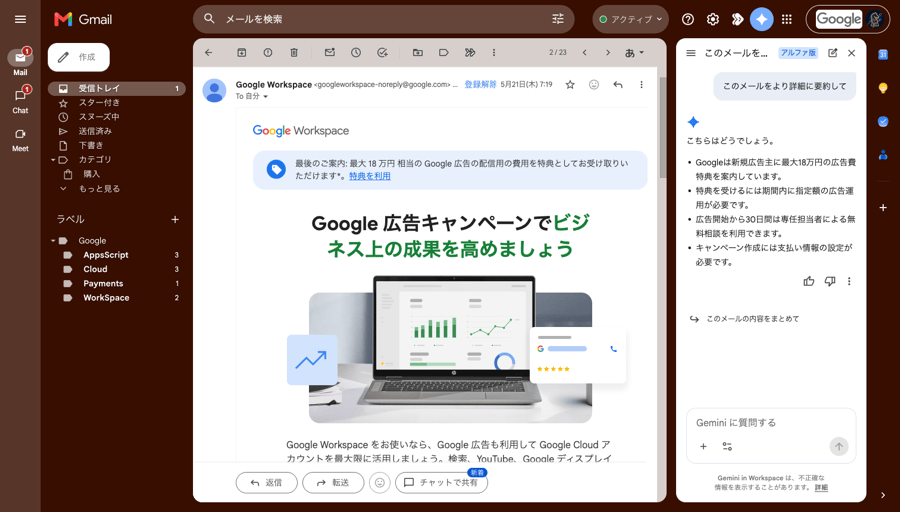The width and height of the screenshot is (900, 512).
Task: Open Google Calendar in side panel
Action: (x=883, y=55)
